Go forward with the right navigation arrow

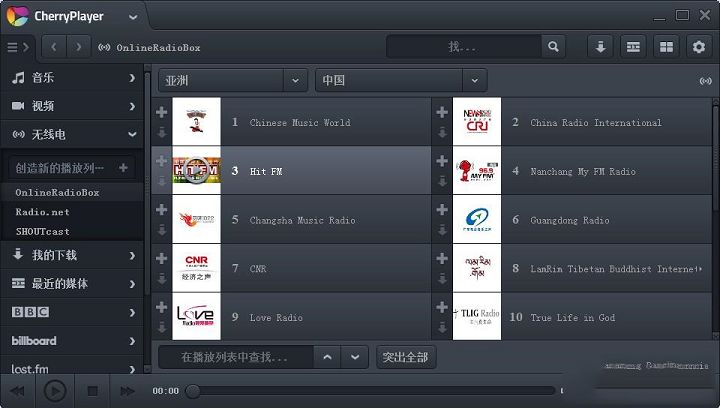click(x=79, y=47)
